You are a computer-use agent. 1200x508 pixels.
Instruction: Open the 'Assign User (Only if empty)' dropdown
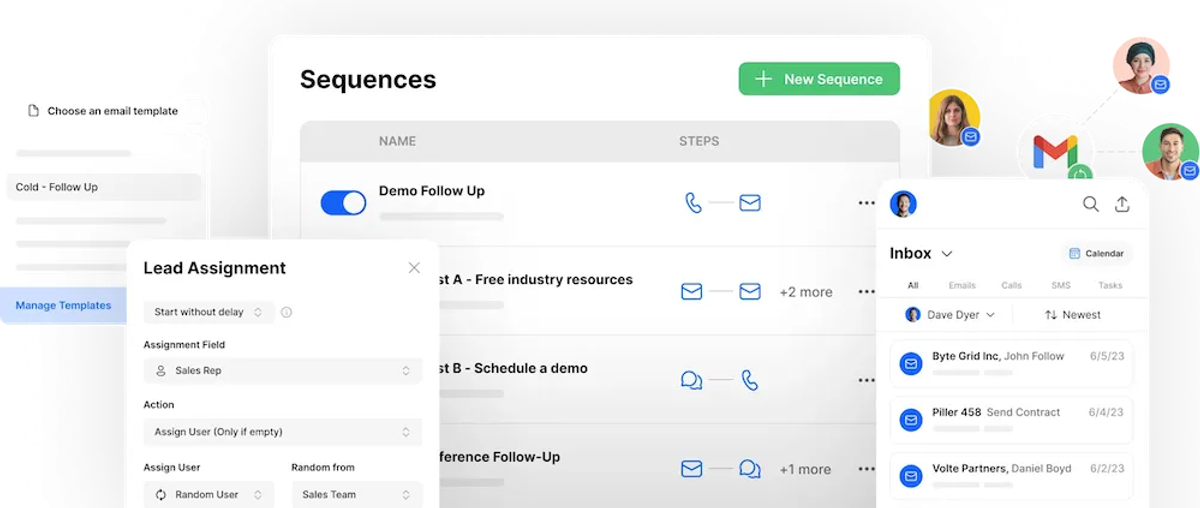(283, 432)
